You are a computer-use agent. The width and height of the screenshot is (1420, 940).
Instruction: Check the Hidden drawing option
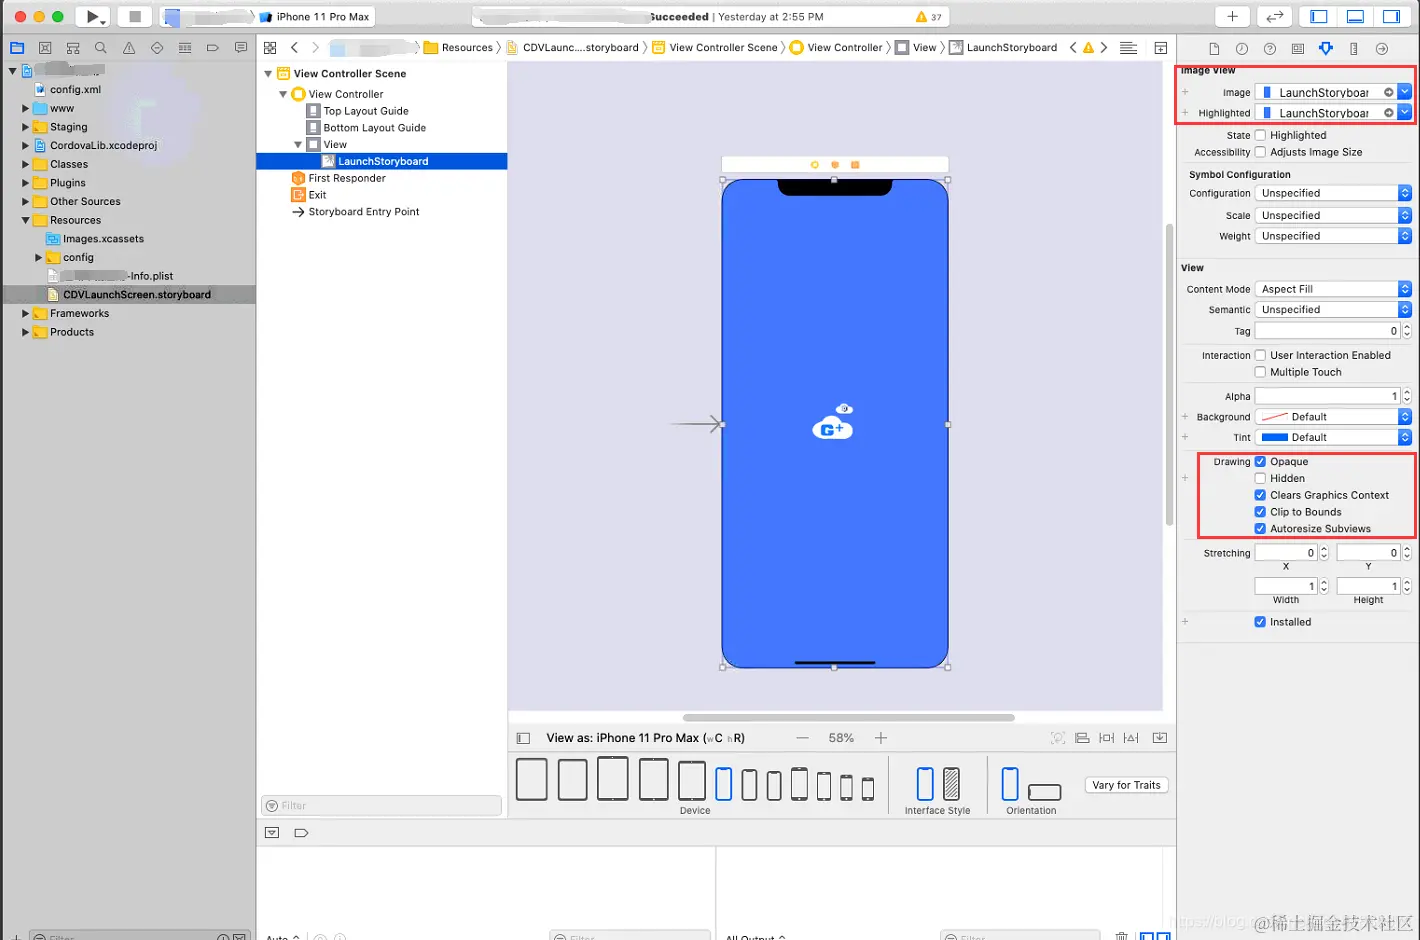coord(1260,478)
